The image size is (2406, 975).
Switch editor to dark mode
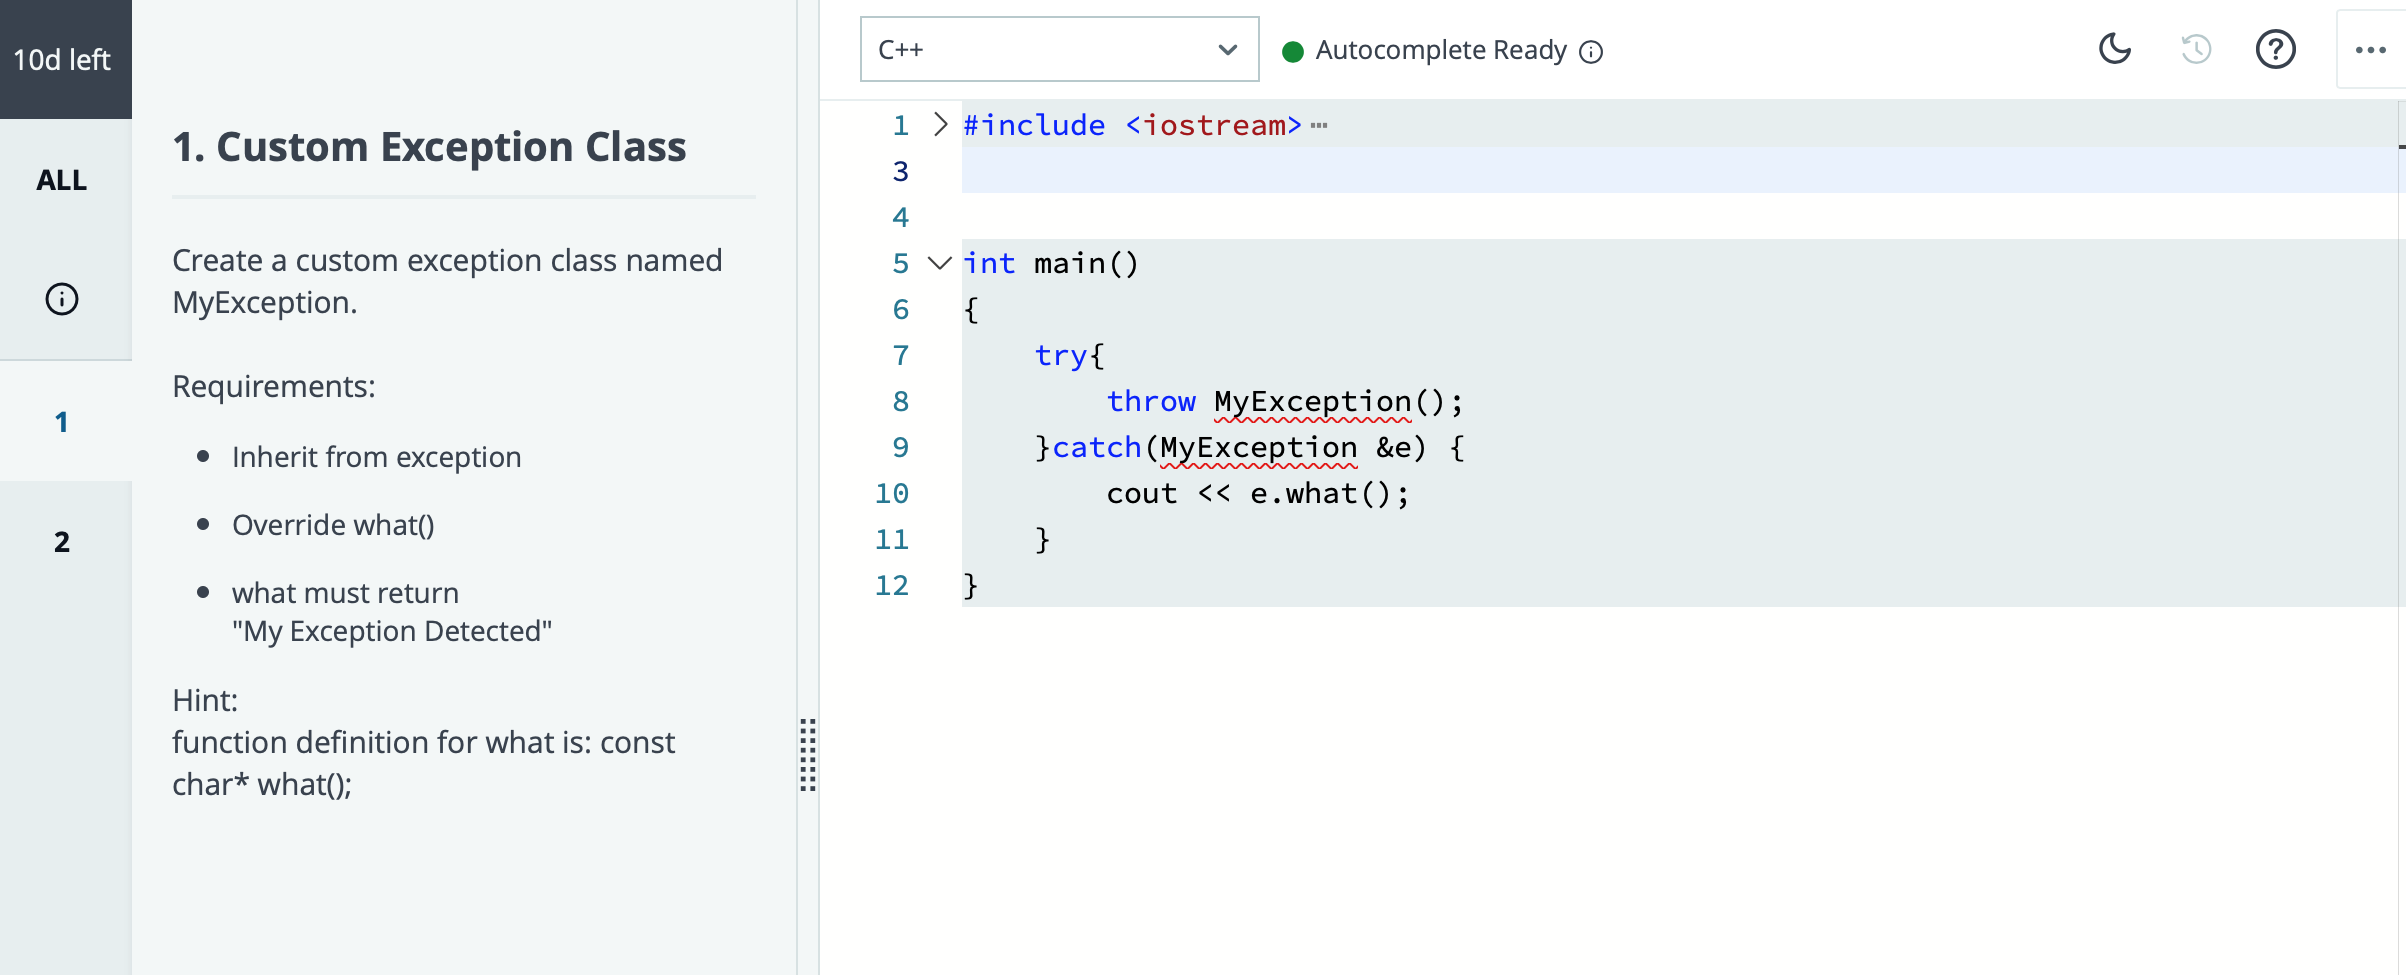[2115, 48]
